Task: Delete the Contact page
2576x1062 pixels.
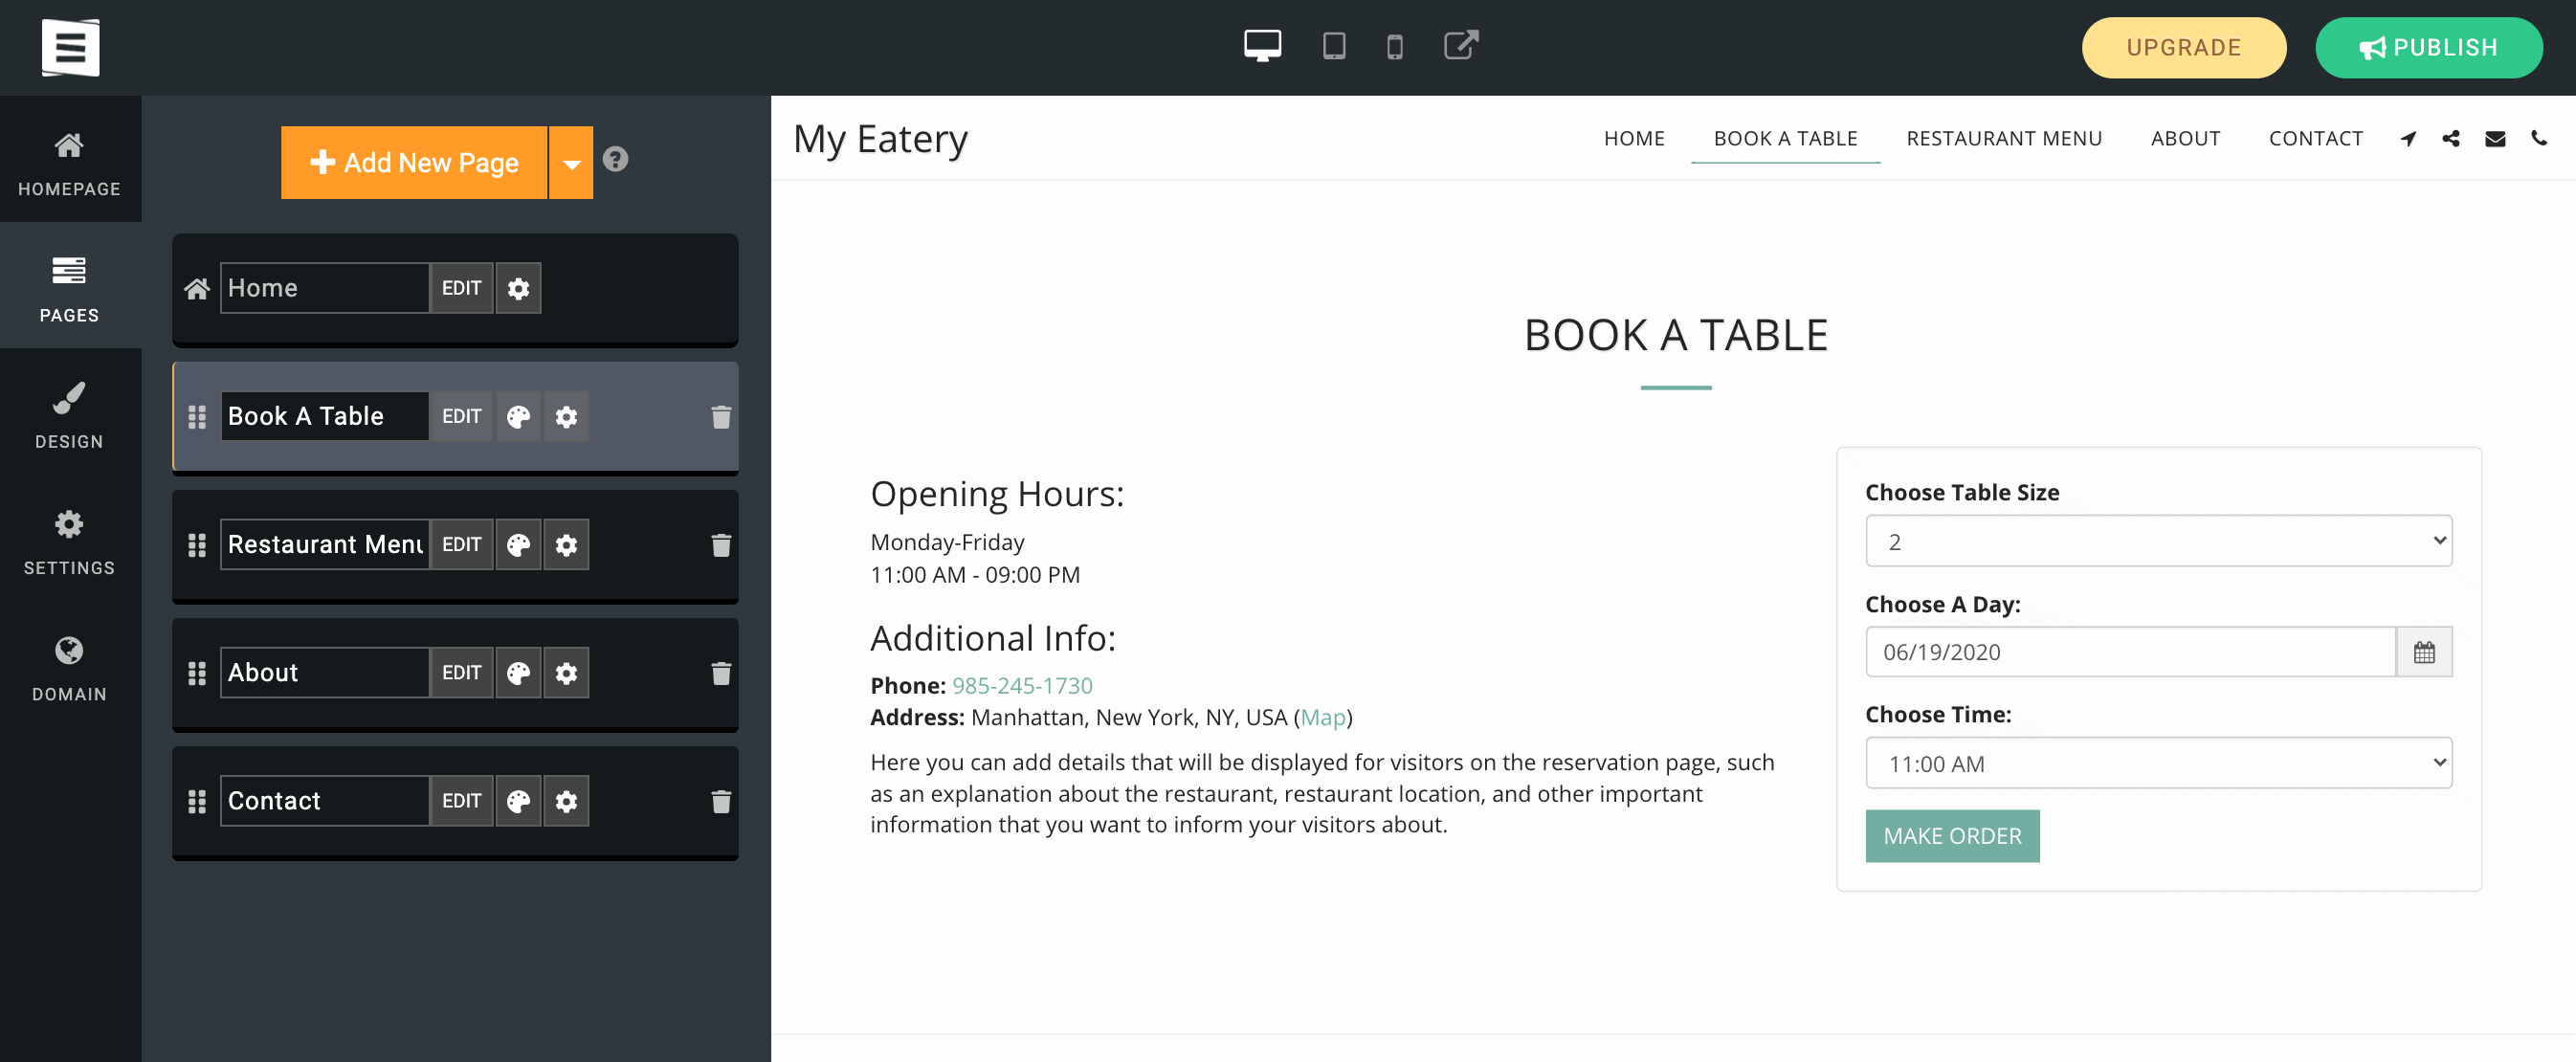Action: pyautogui.click(x=720, y=801)
